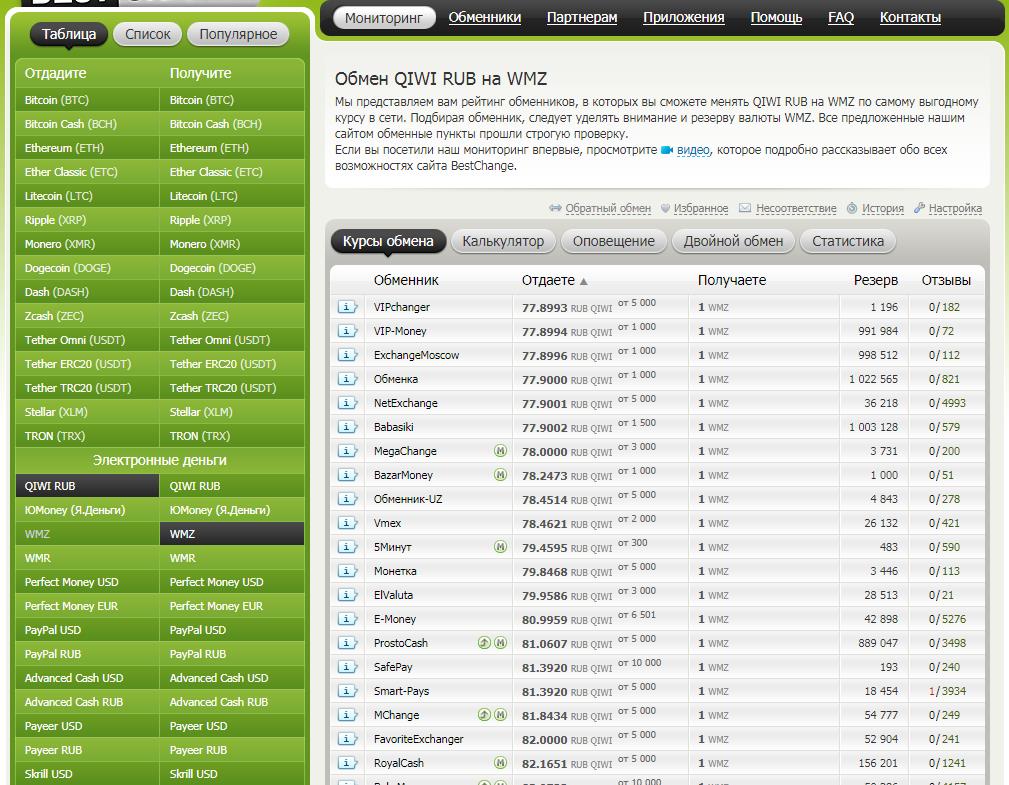The height and width of the screenshot is (785, 1009).
Task: Select Bitcoin (BTC) in Отдадите column
Action: (88, 100)
